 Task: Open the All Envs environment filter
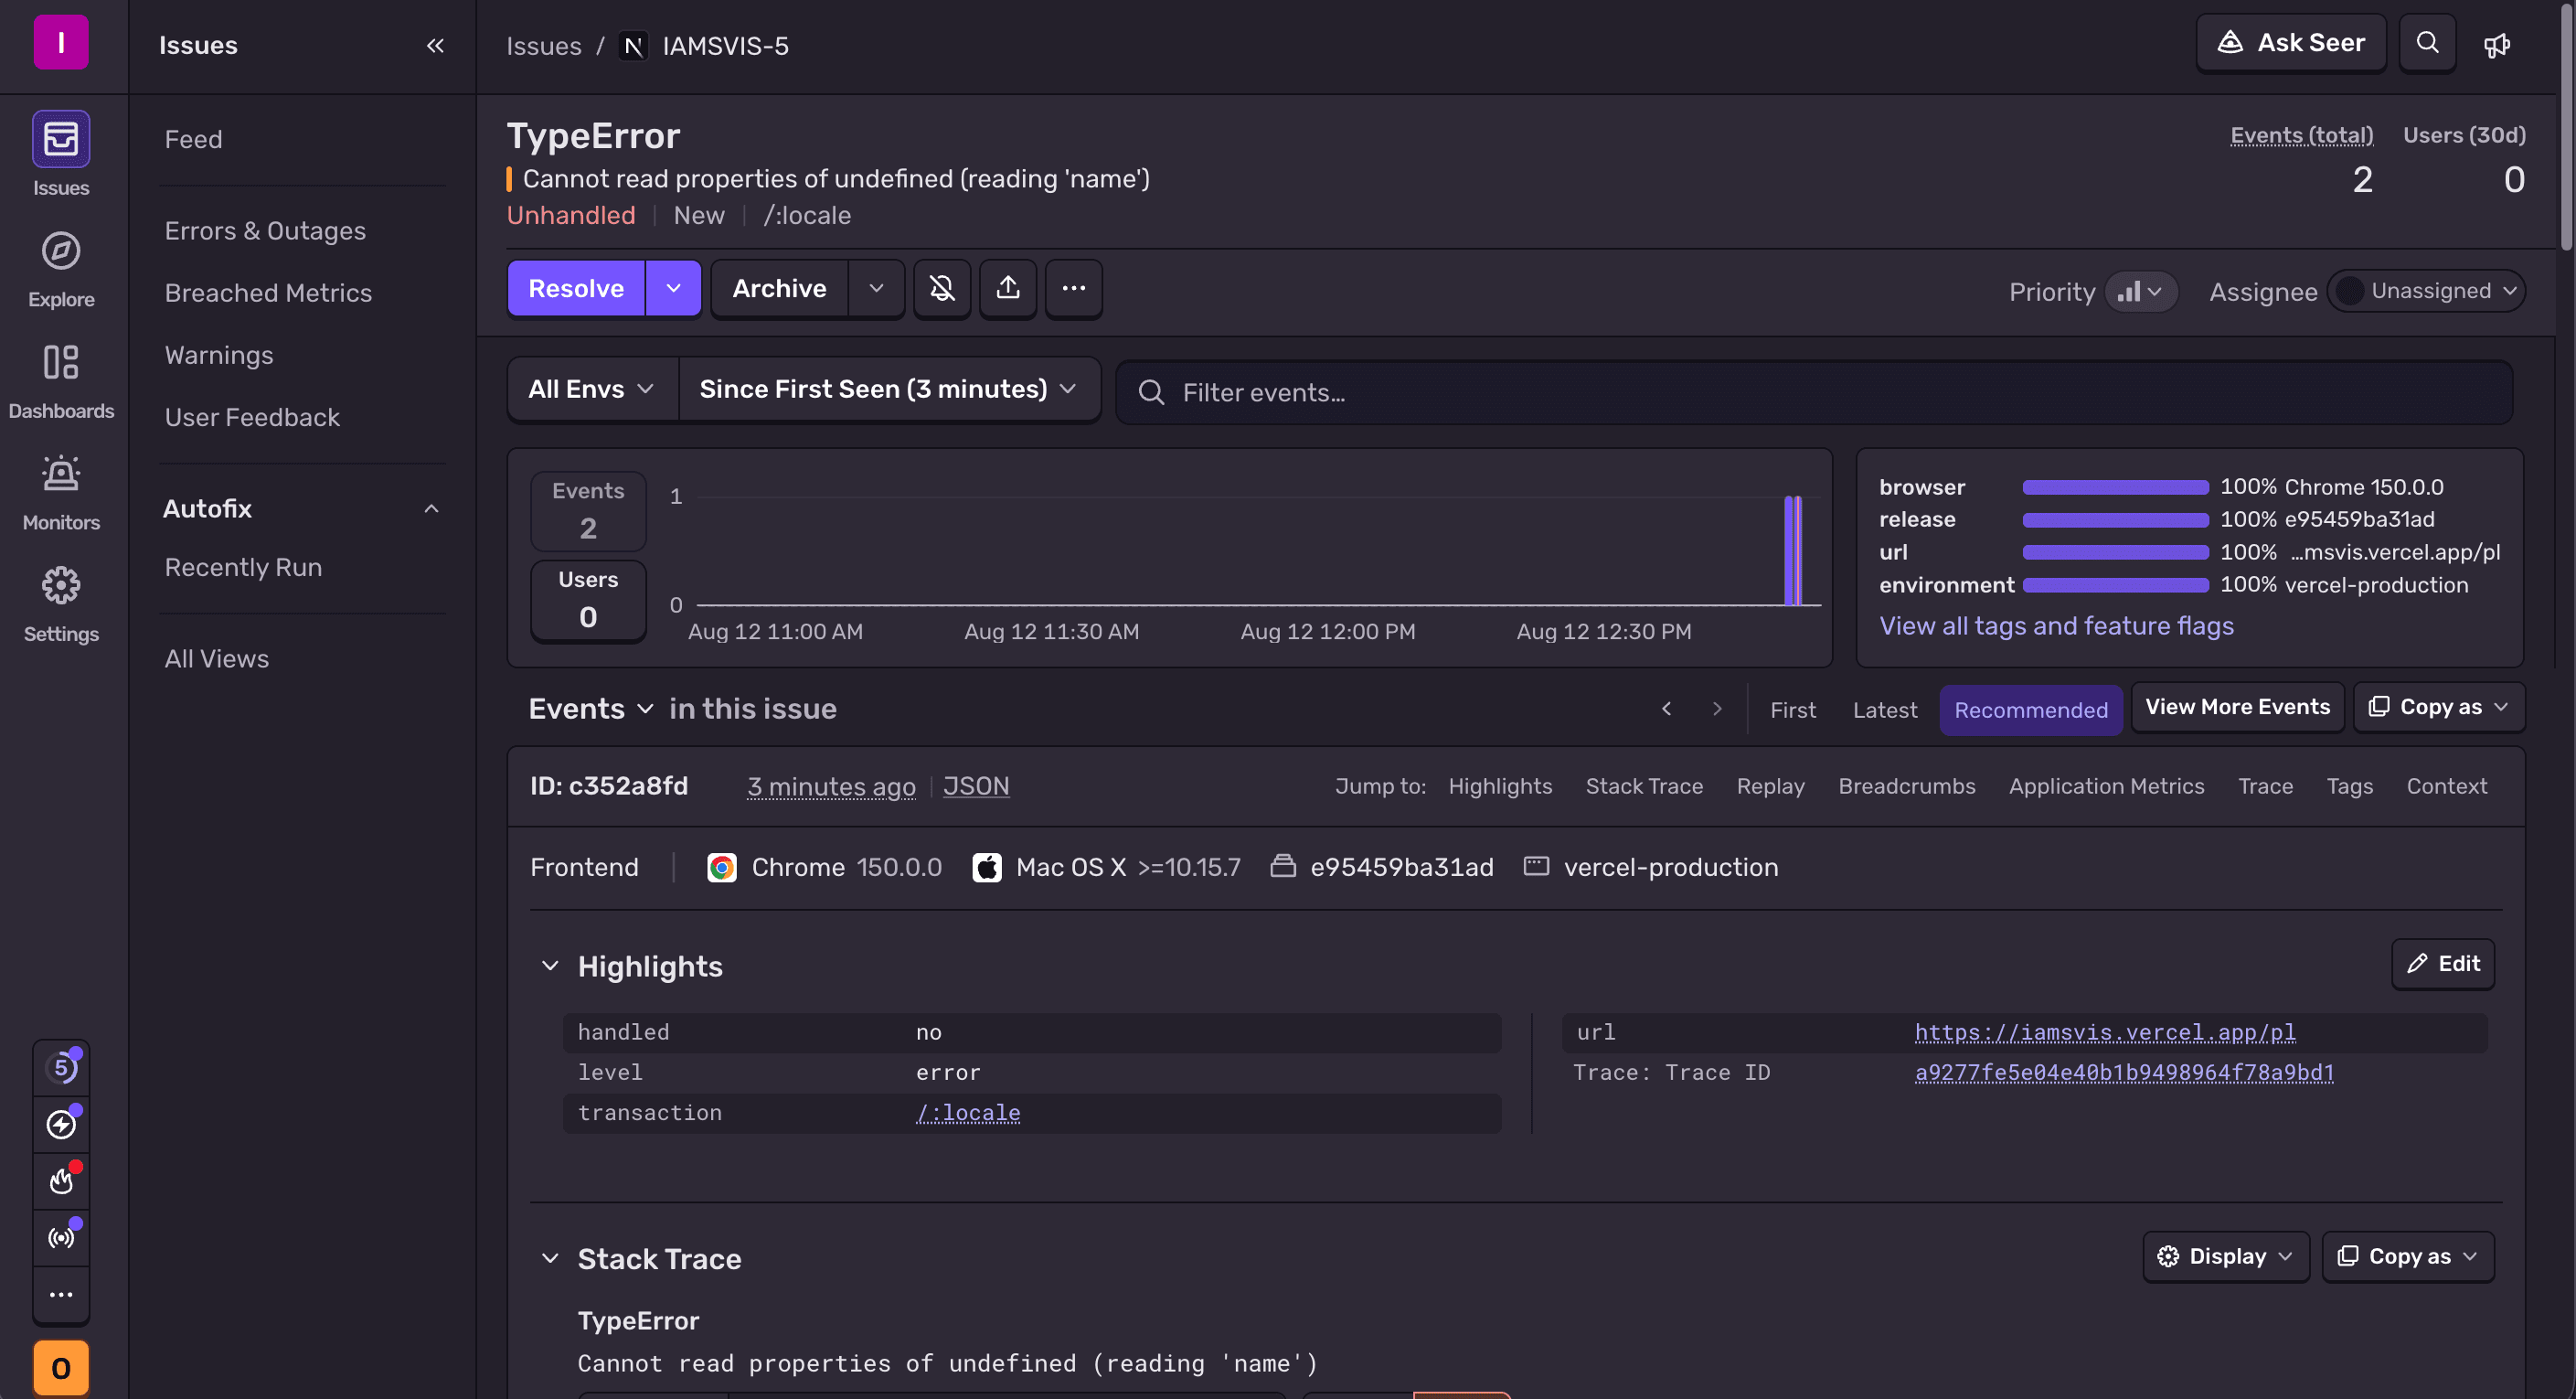pyautogui.click(x=592, y=390)
